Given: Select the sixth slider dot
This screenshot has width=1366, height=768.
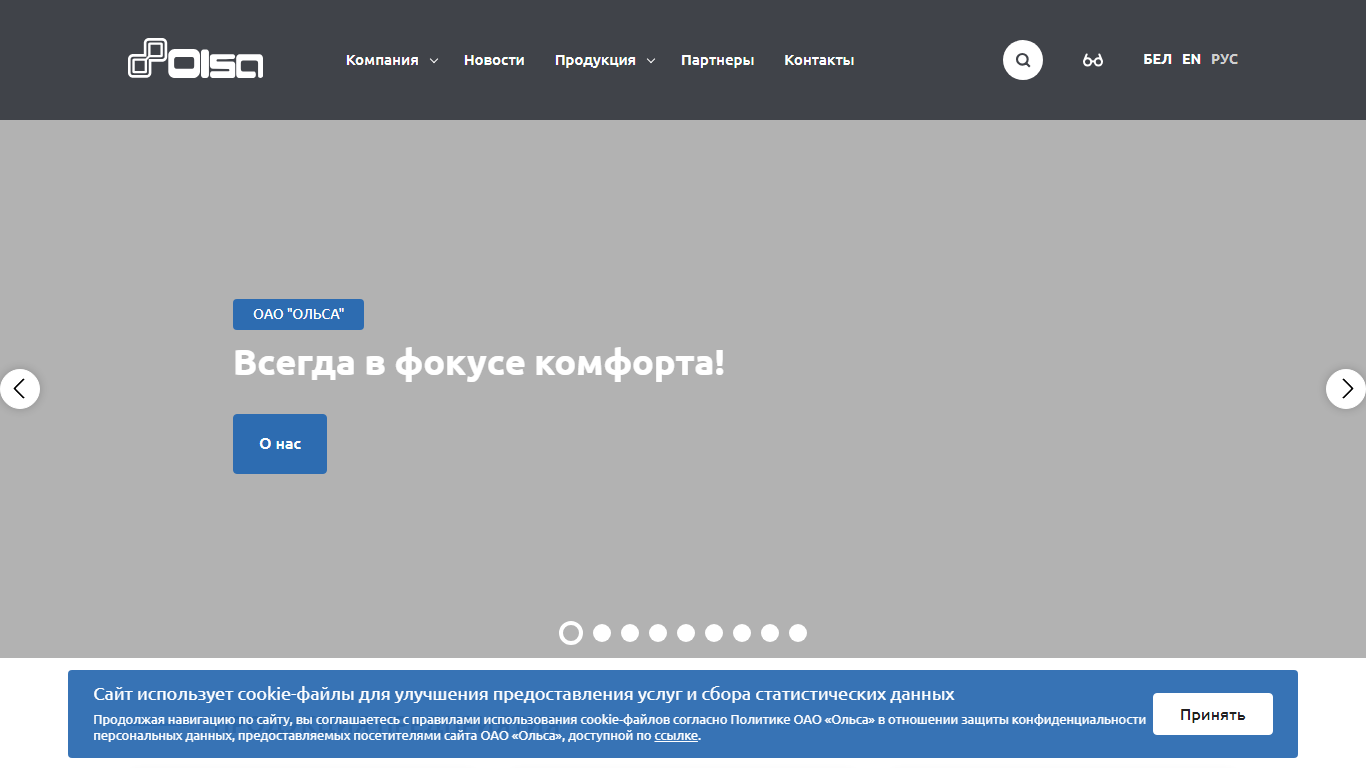Looking at the screenshot, I should 714,633.
